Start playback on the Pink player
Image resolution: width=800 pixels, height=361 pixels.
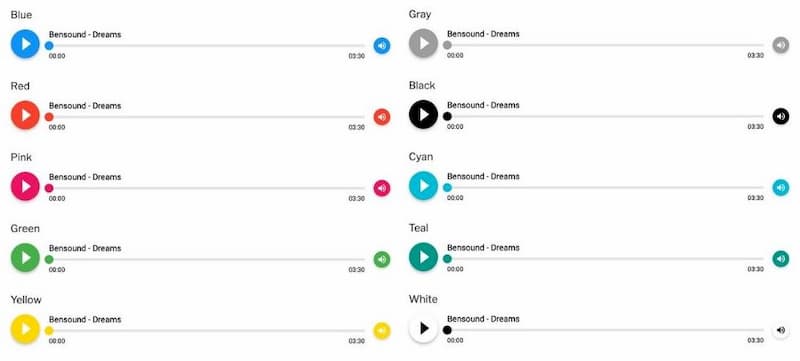[25, 187]
